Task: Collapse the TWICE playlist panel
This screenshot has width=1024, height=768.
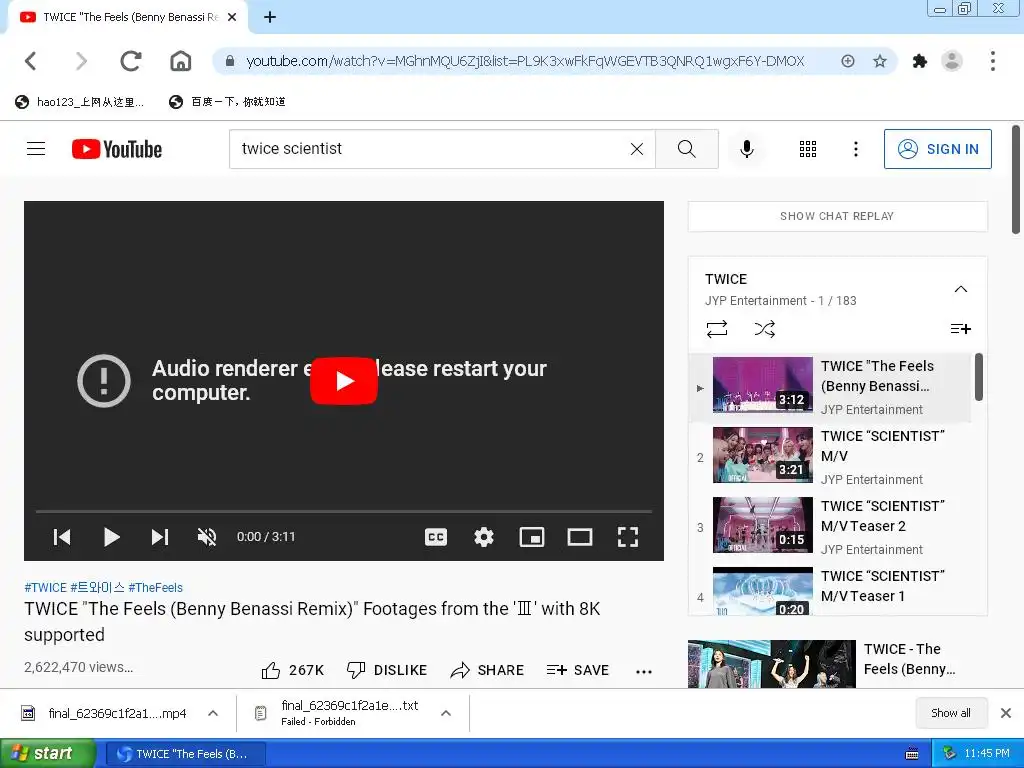Action: click(x=961, y=289)
